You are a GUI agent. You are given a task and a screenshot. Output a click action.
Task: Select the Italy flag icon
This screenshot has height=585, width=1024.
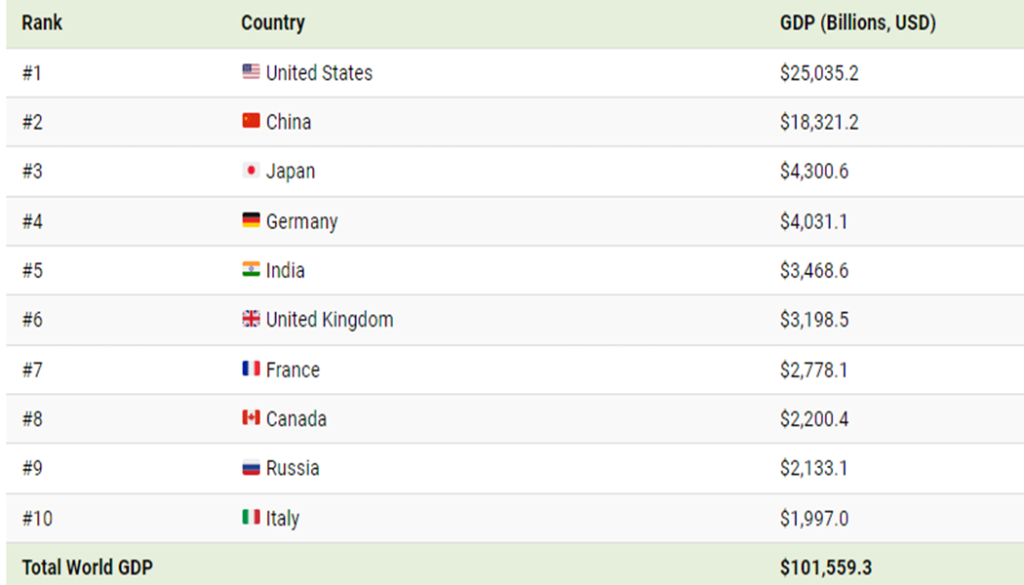click(x=251, y=517)
